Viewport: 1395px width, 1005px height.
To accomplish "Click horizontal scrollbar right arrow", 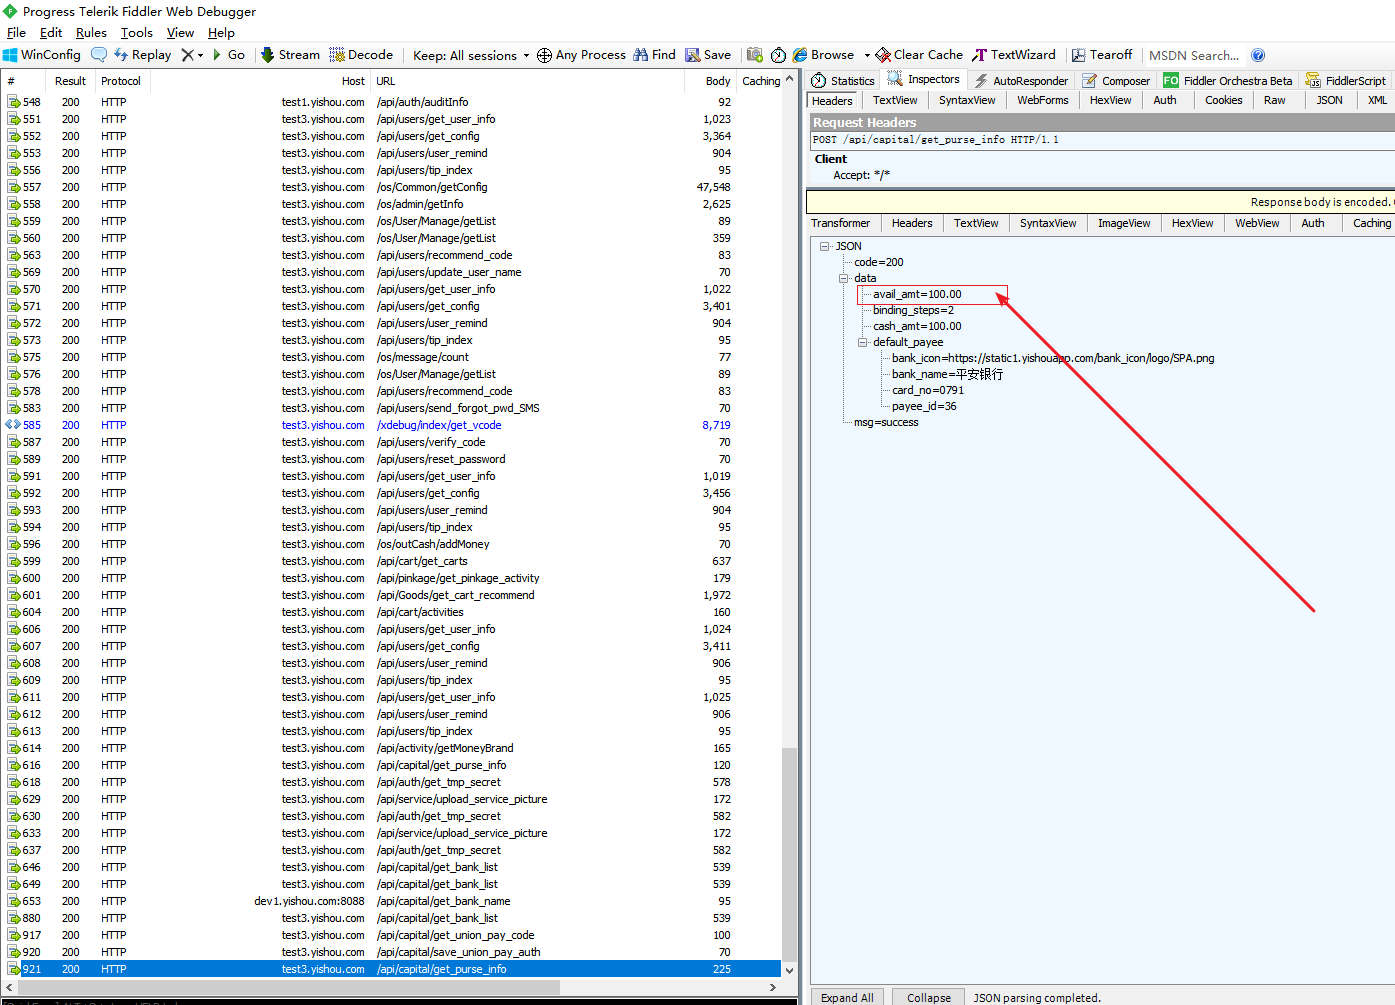I will coord(773,987).
